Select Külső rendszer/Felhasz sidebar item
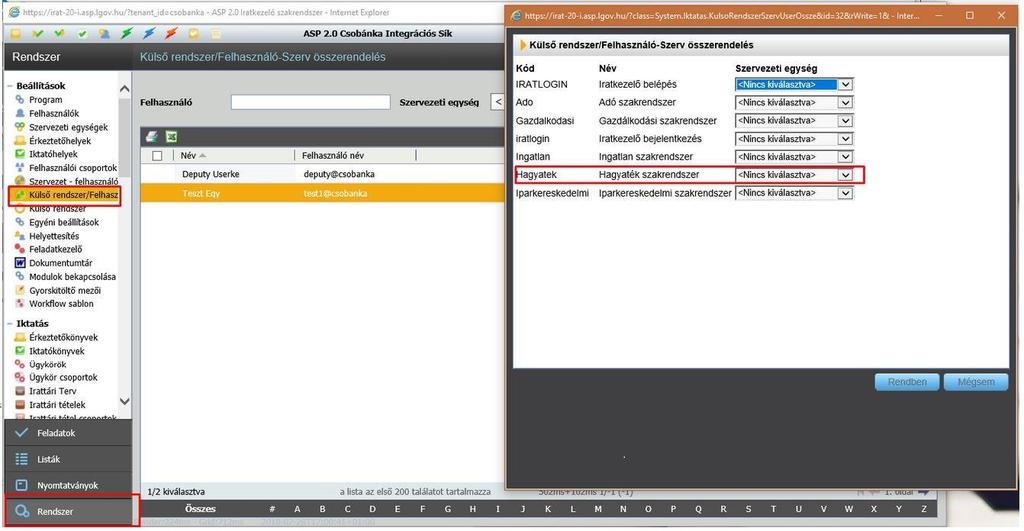Screen dimensions: 1024x531 pyautogui.click(x=74, y=195)
